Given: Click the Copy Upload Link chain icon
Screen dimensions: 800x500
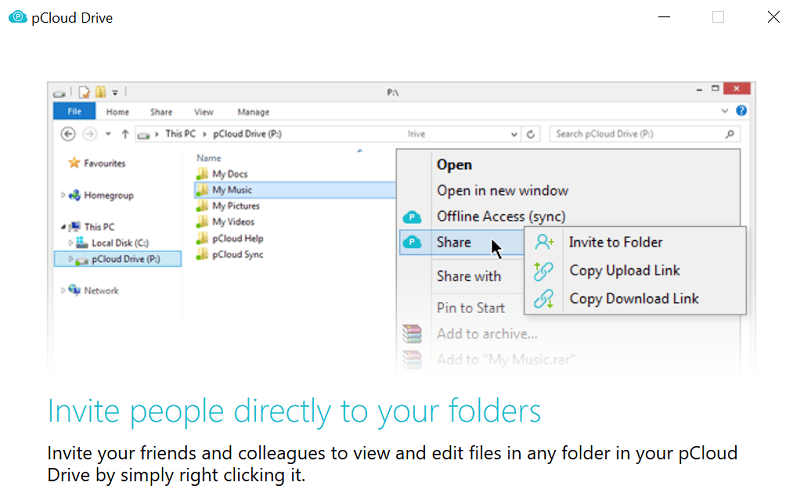Looking at the screenshot, I should point(544,270).
